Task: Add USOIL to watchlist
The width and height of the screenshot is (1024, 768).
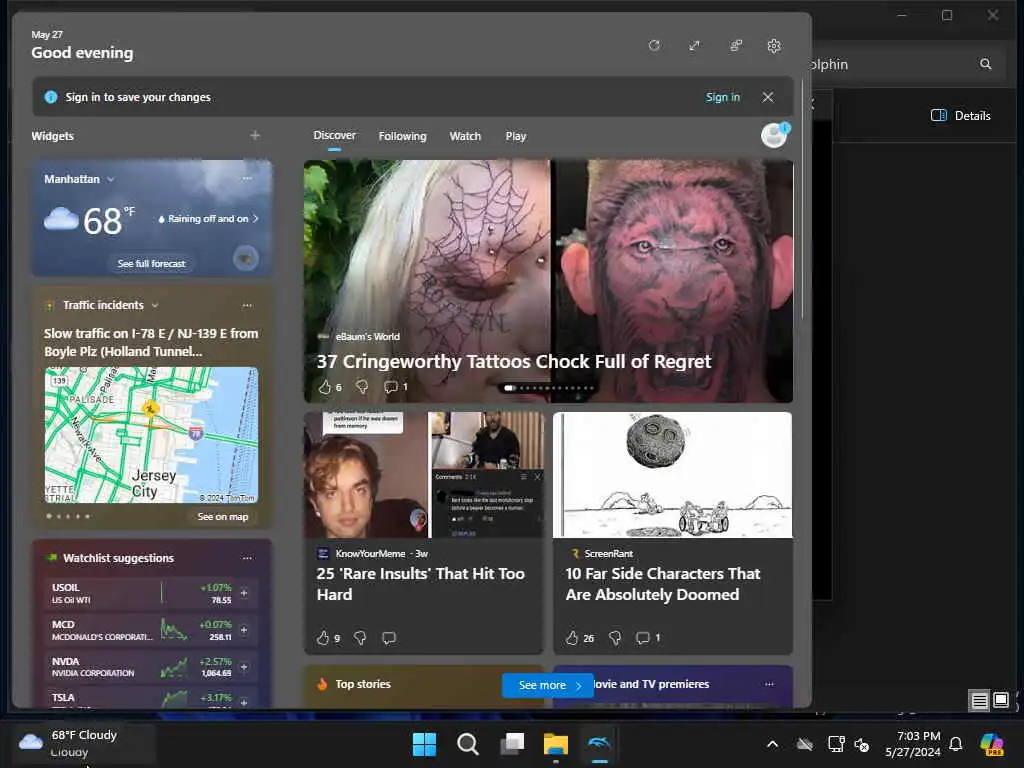Action: [244, 593]
